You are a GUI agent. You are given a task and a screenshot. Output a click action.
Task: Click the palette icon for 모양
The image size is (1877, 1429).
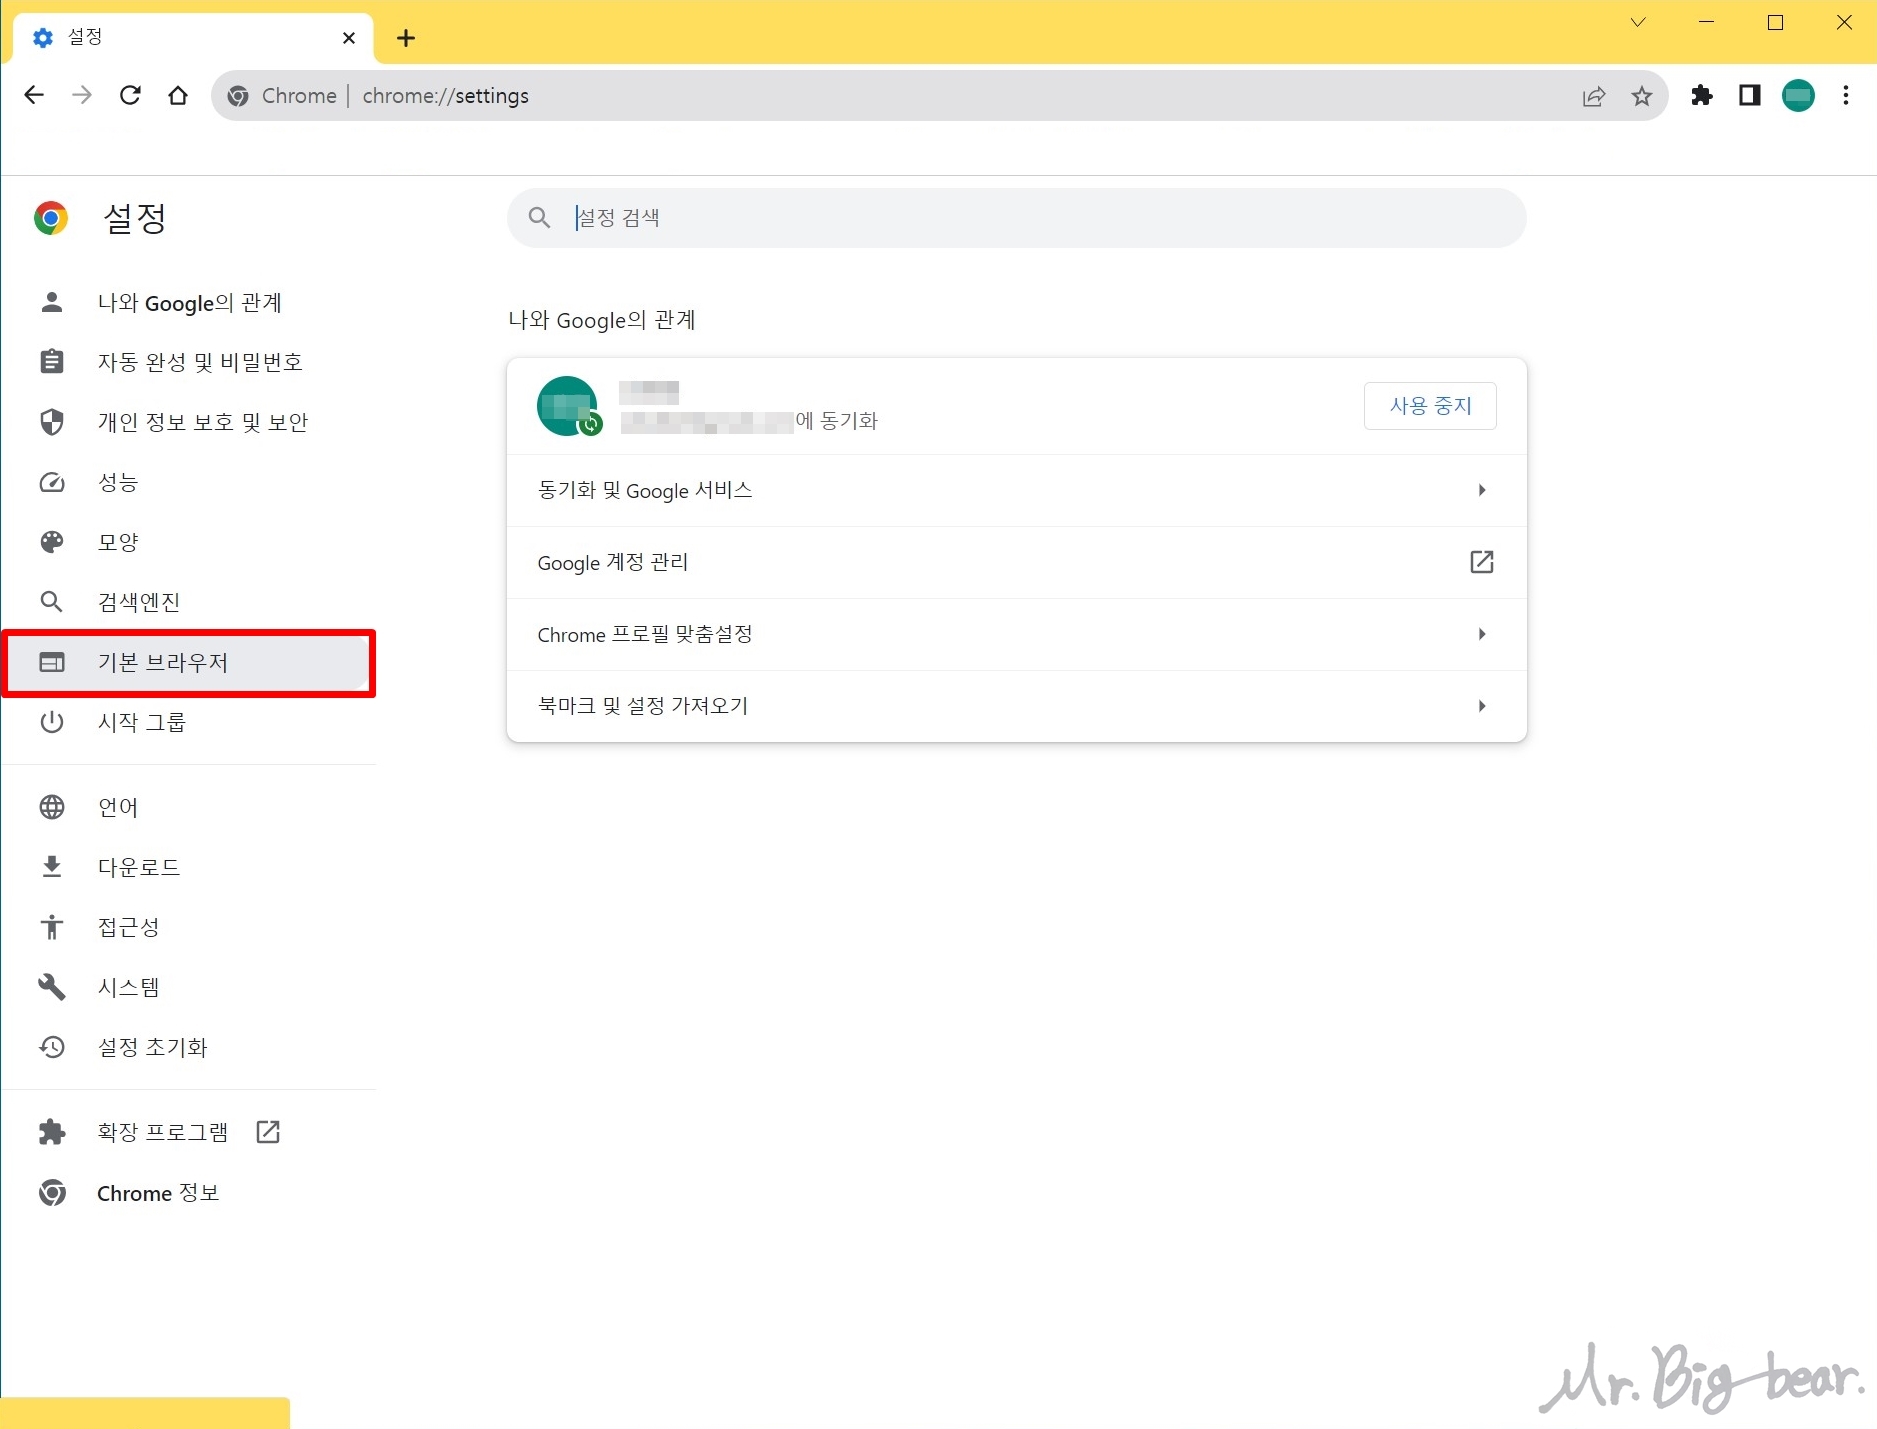coord(52,542)
